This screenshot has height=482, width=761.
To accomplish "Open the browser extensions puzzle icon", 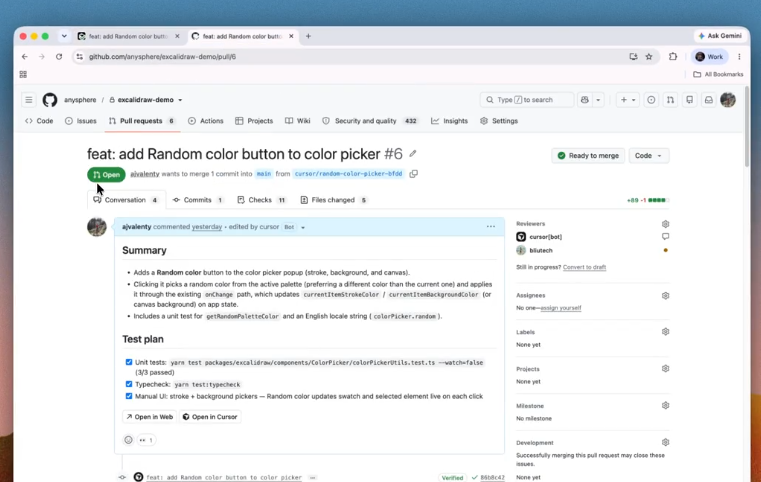I will pyautogui.click(x=673, y=57).
